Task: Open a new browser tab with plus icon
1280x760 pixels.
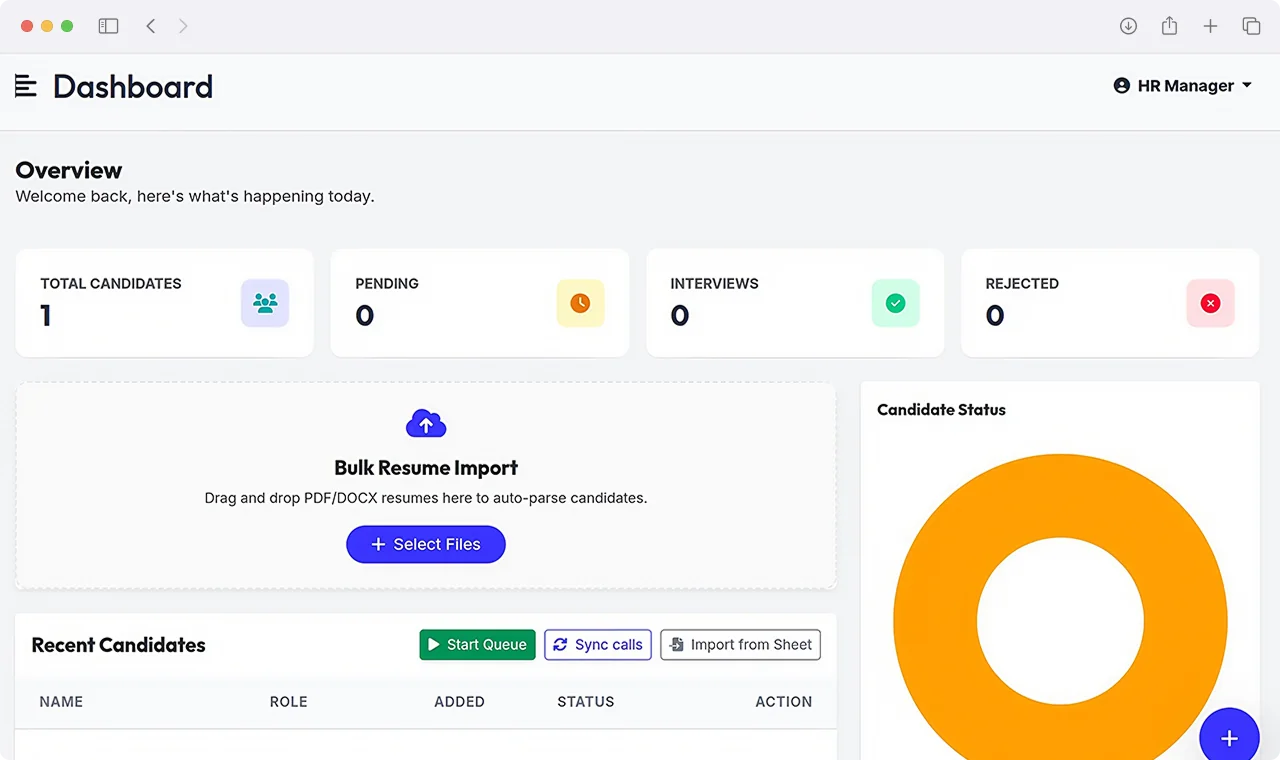Action: 1210,26
